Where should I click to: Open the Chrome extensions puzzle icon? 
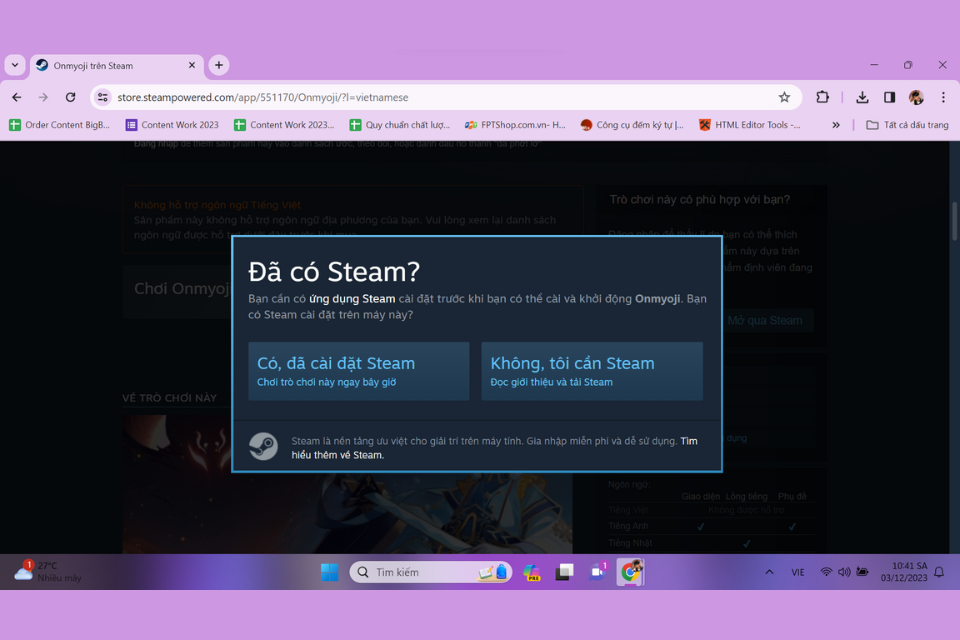[x=822, y=97]
